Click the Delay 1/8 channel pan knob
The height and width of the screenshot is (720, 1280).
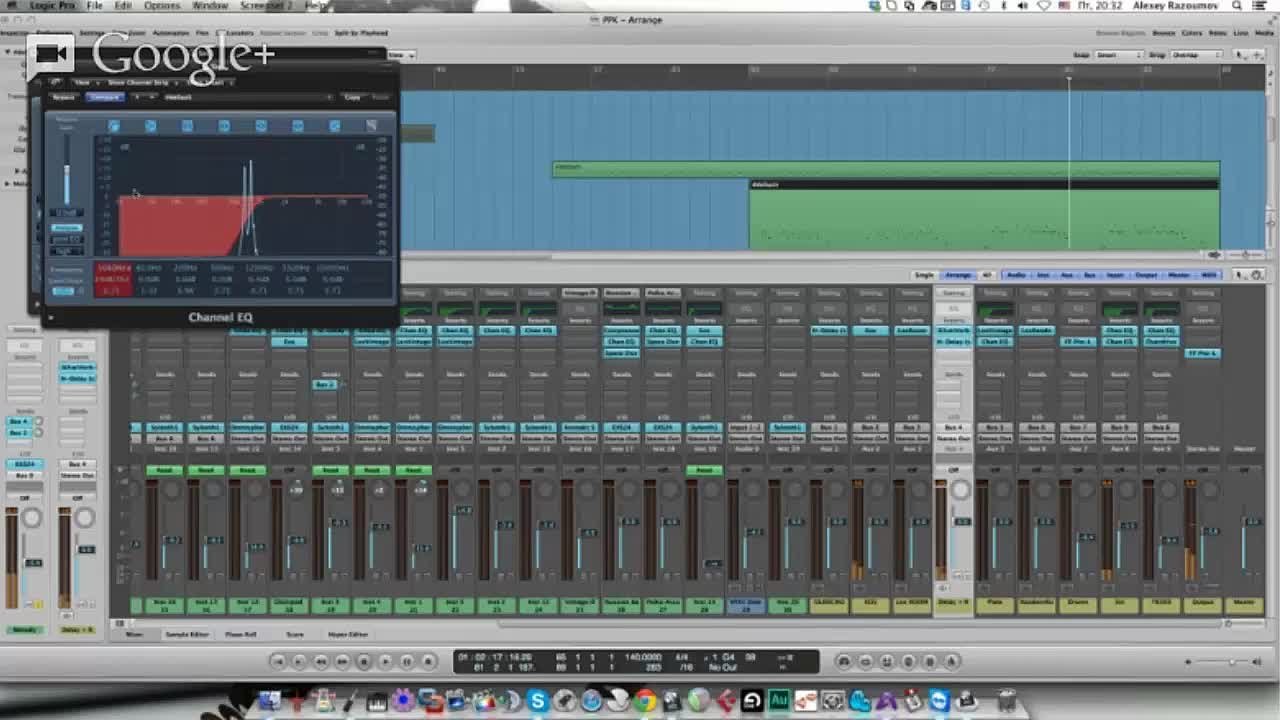pyautogui.click(x=960, y=489)
